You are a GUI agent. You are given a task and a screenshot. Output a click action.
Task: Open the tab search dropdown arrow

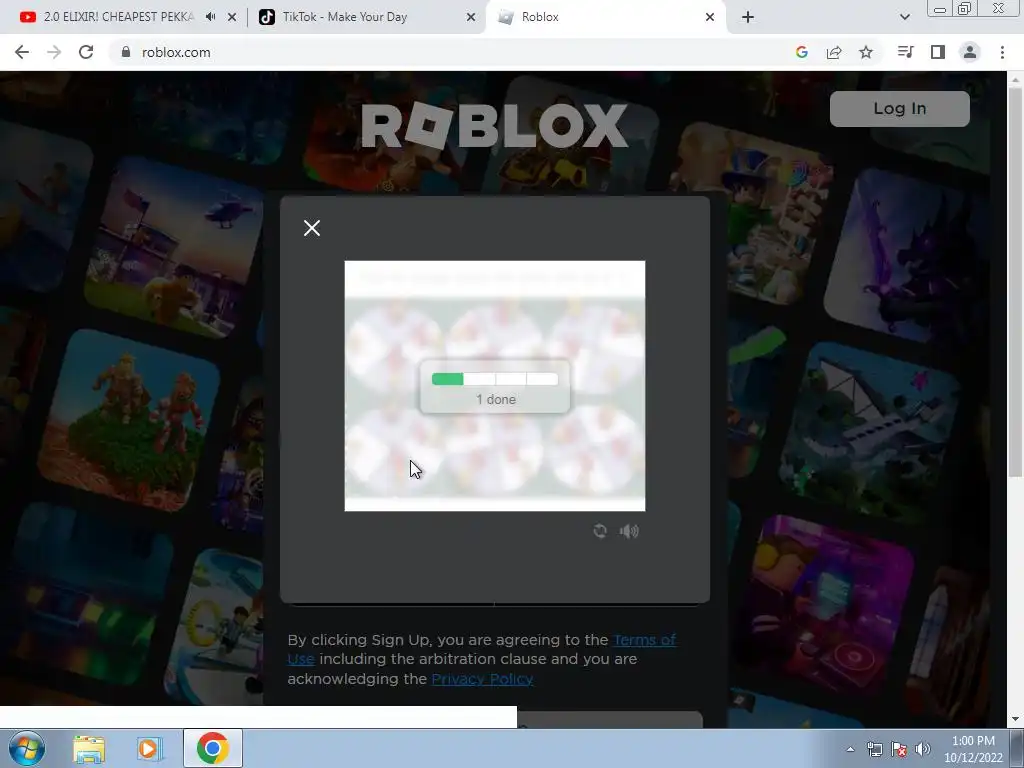(904, 17)
